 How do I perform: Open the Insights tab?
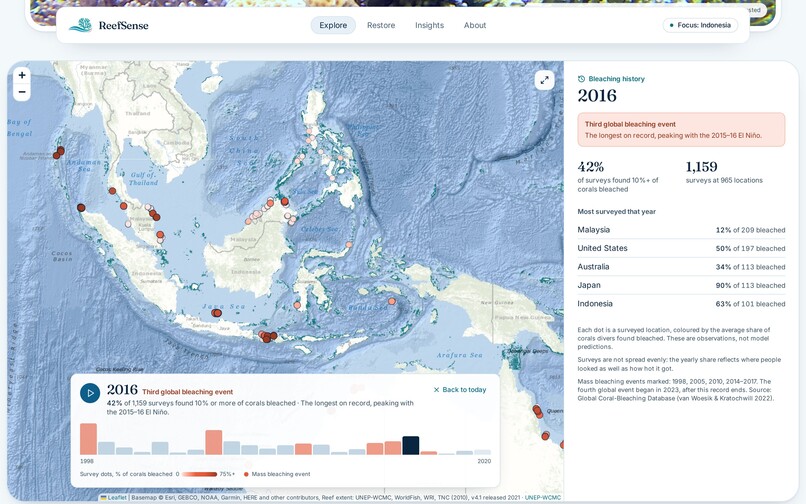pyautogui.click(x=429, y=25)
